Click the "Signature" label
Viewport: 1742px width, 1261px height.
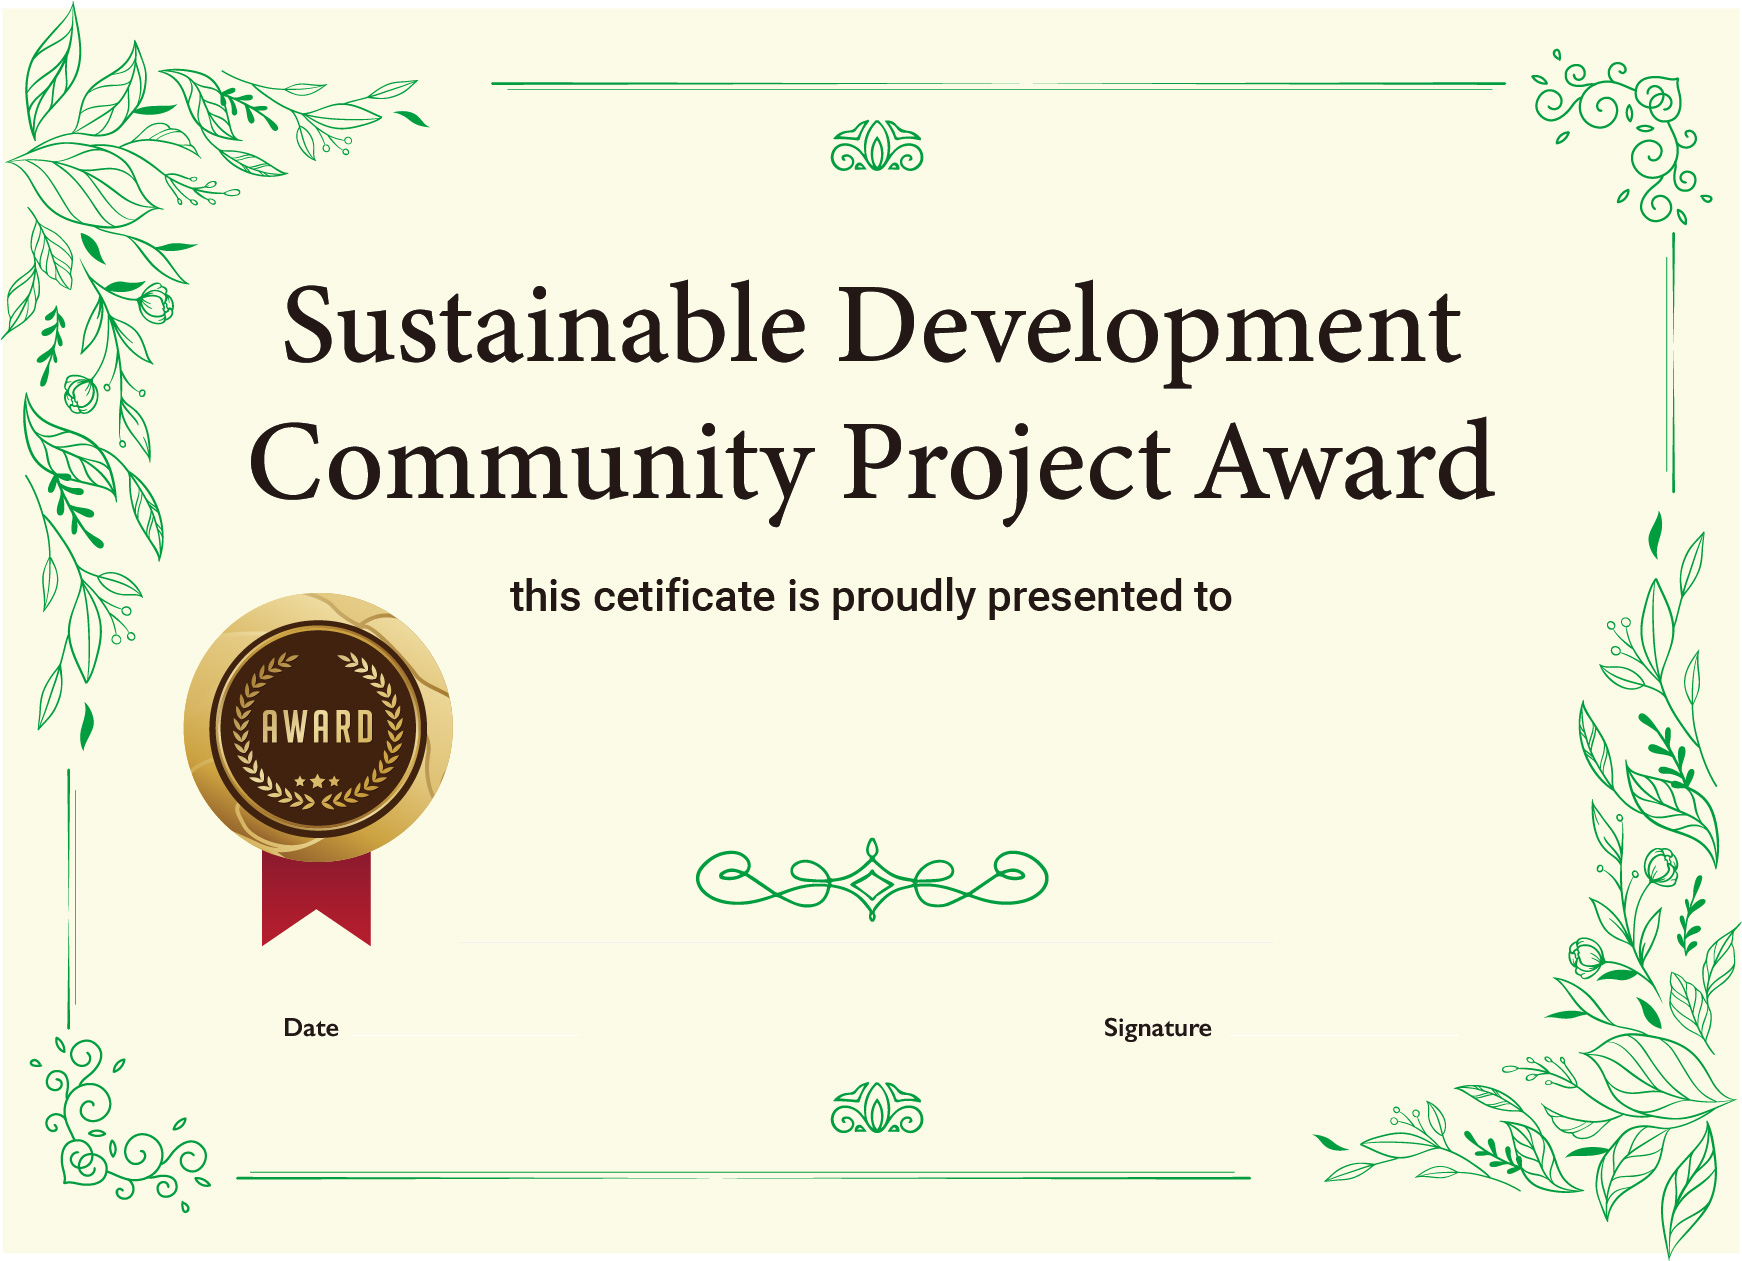[1157, 1029]
